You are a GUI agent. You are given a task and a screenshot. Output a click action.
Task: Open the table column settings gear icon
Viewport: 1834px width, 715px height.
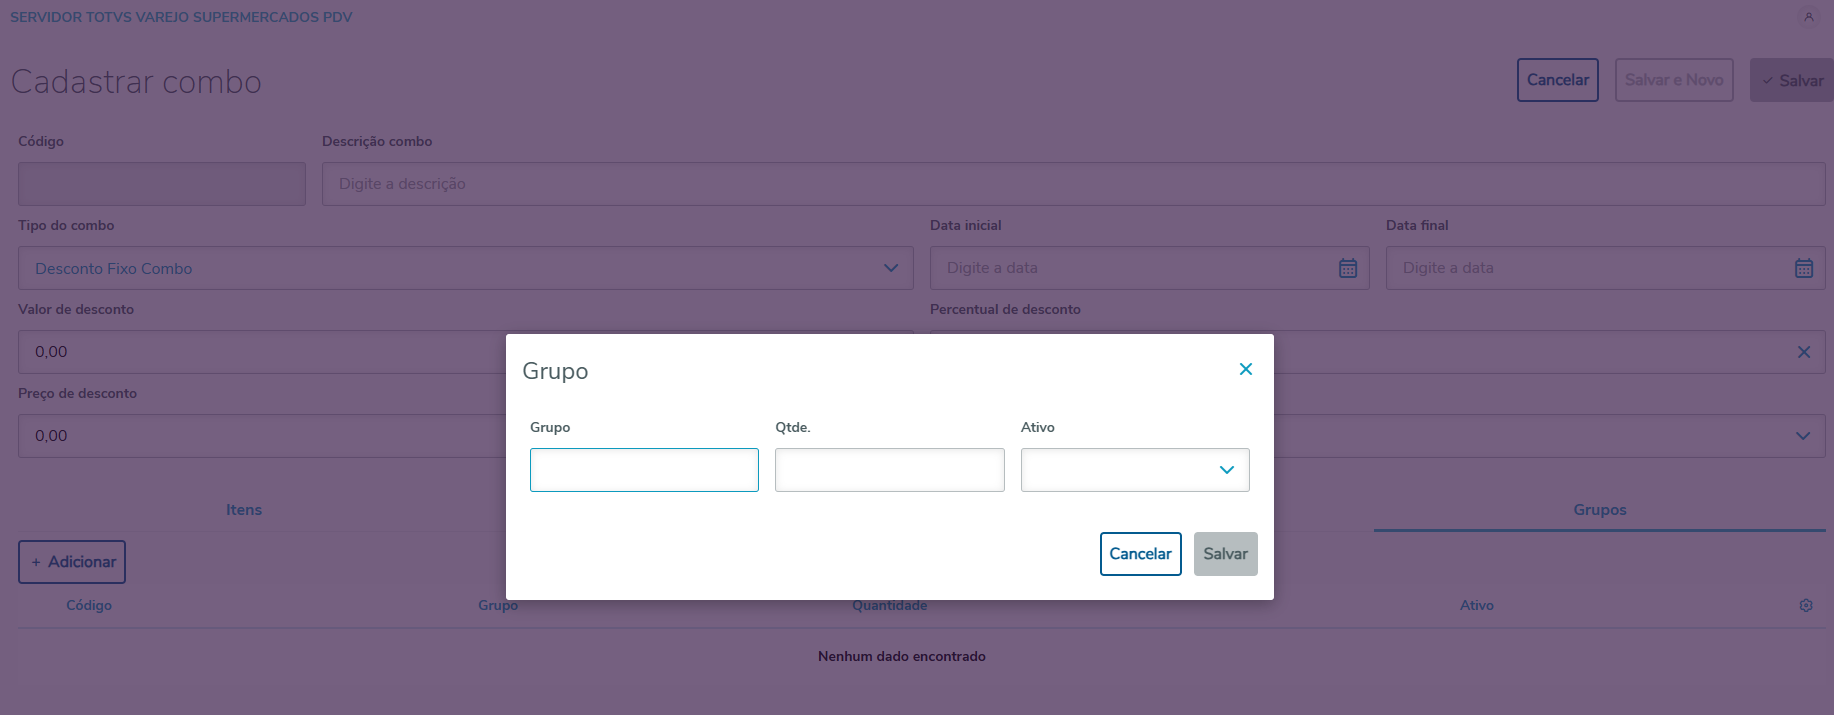(1806, 605)
